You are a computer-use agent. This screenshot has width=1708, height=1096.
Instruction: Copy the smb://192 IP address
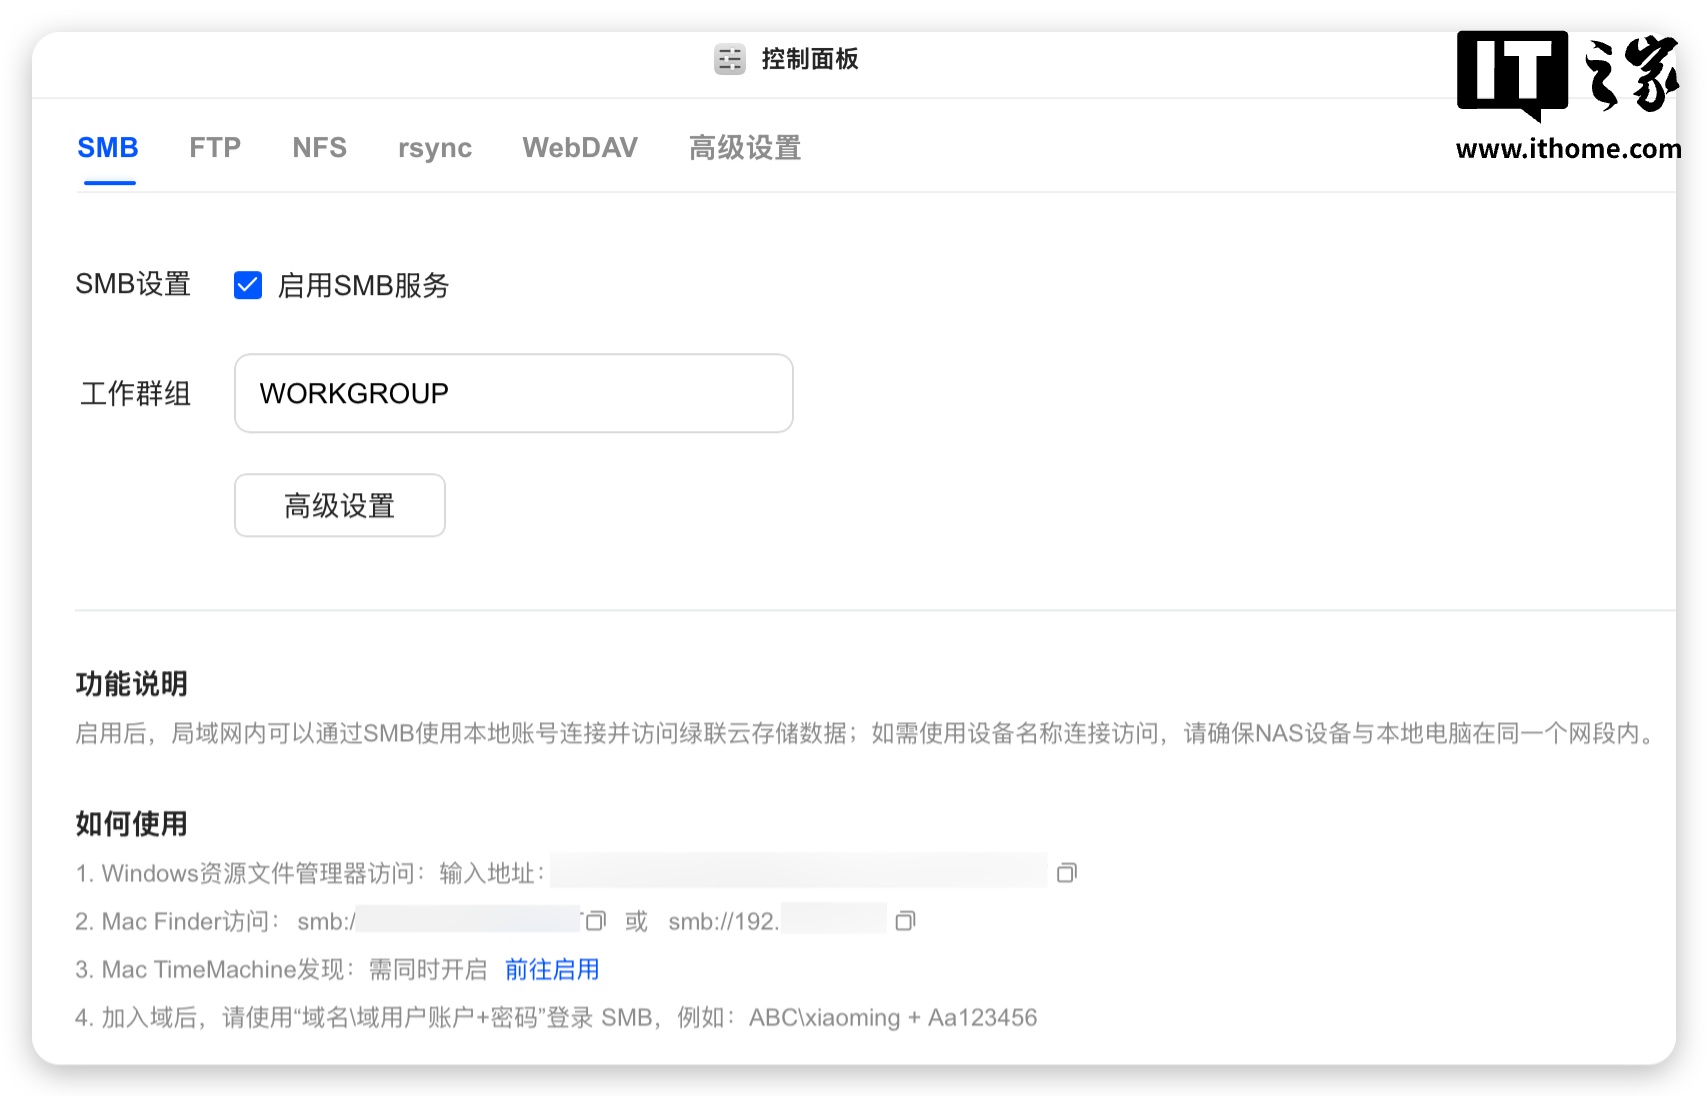905,921
